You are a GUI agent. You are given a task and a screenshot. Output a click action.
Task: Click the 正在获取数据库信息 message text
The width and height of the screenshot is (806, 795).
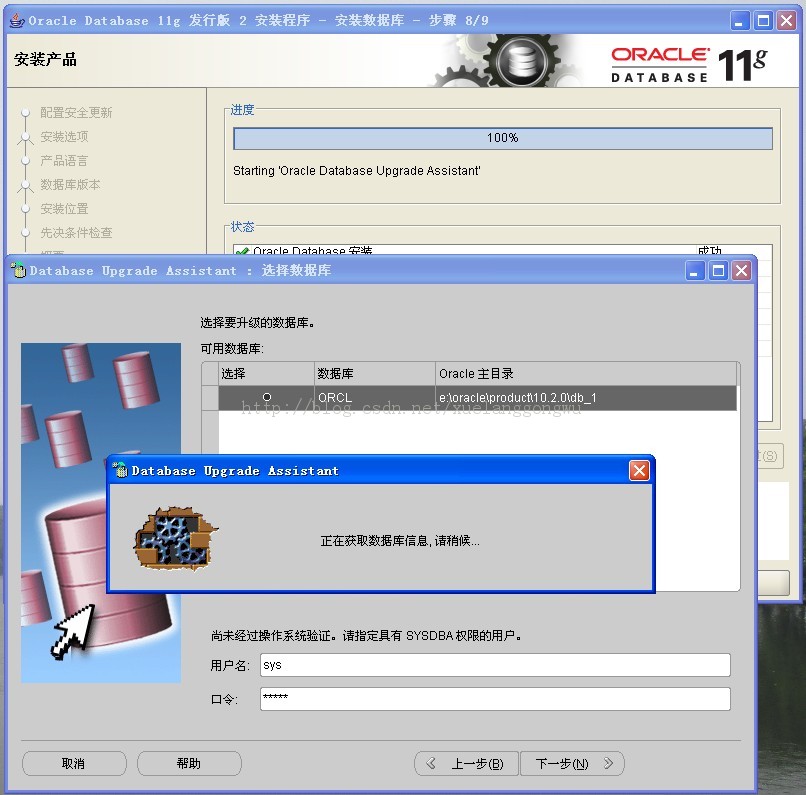(x=400, y=541)
